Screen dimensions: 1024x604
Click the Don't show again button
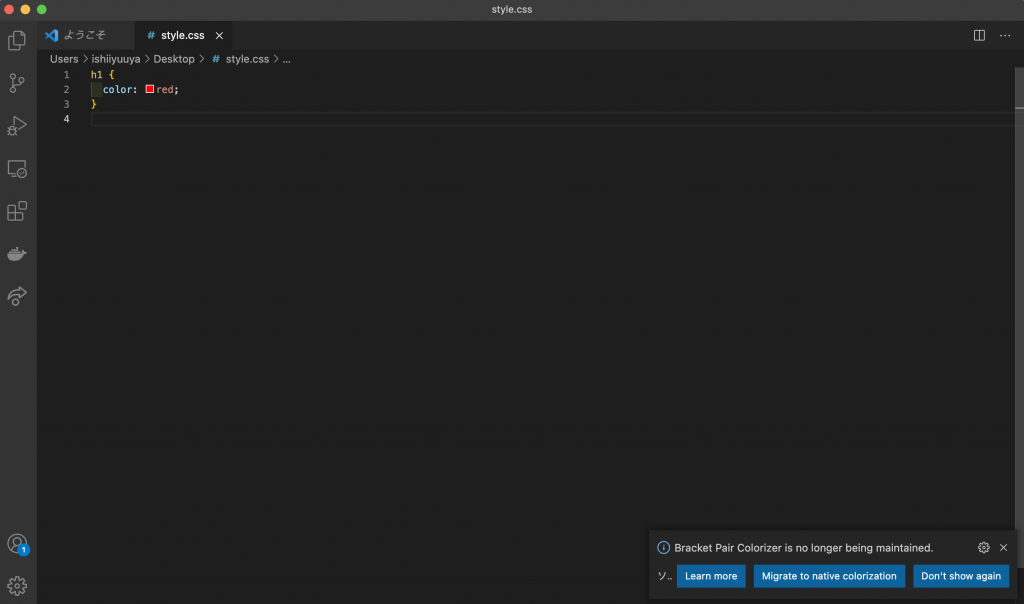pyautogui.click(x=960, y=576)
